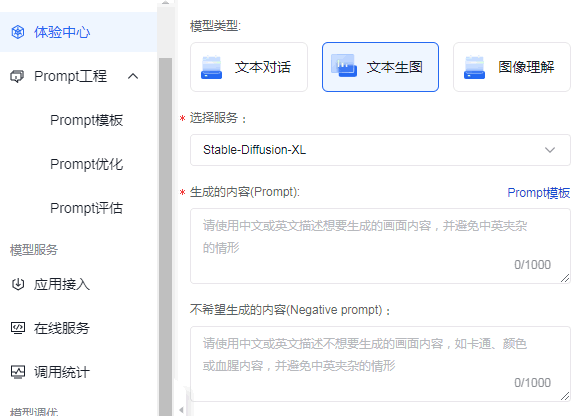Select the 文本生图 model type
This screenshot has width=587, height=420.
coord(380,67)
